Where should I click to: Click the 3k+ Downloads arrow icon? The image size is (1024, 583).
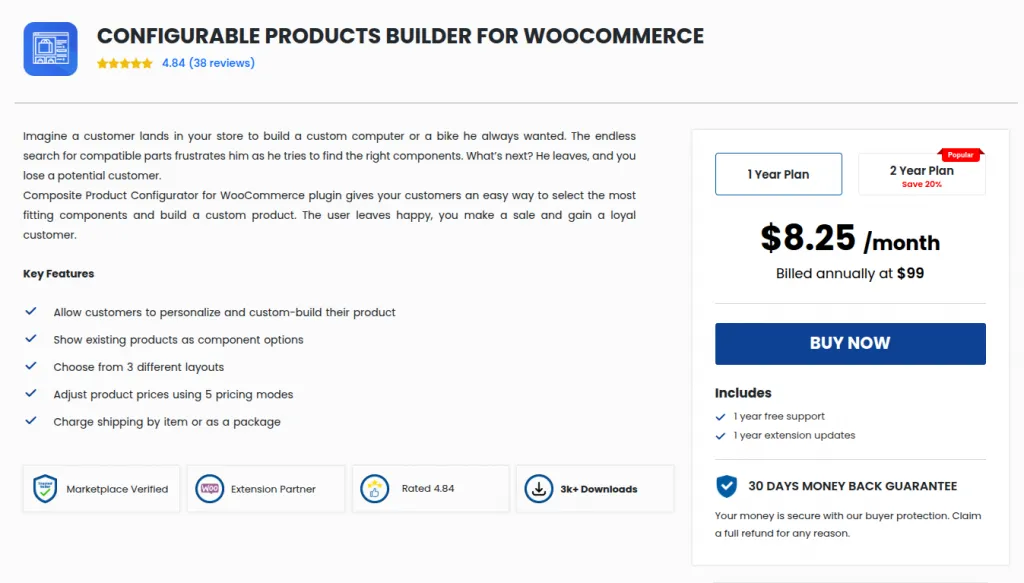coord(538,489)
